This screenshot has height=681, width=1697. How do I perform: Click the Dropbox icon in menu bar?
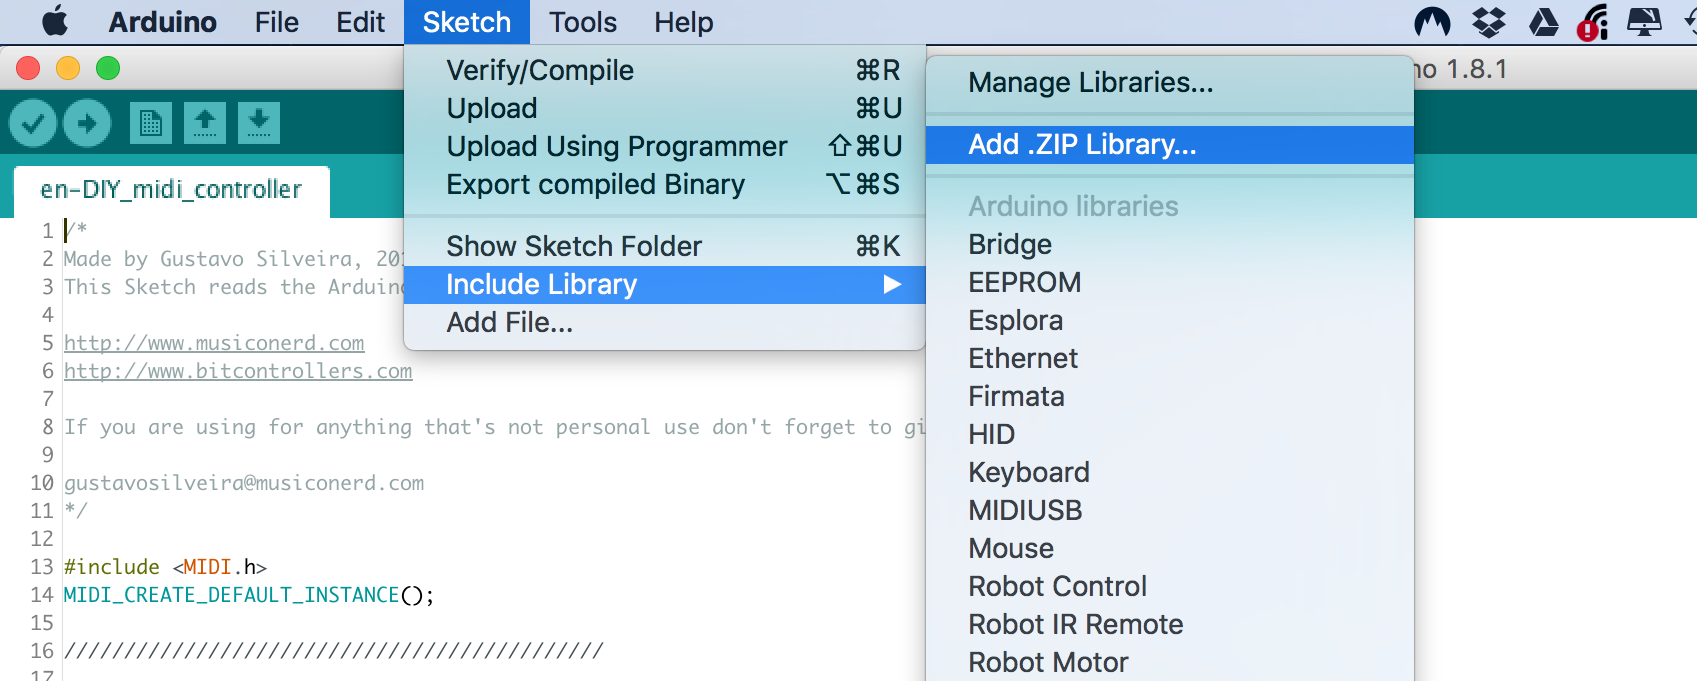pyautogui.click(x=1489, y=22)
